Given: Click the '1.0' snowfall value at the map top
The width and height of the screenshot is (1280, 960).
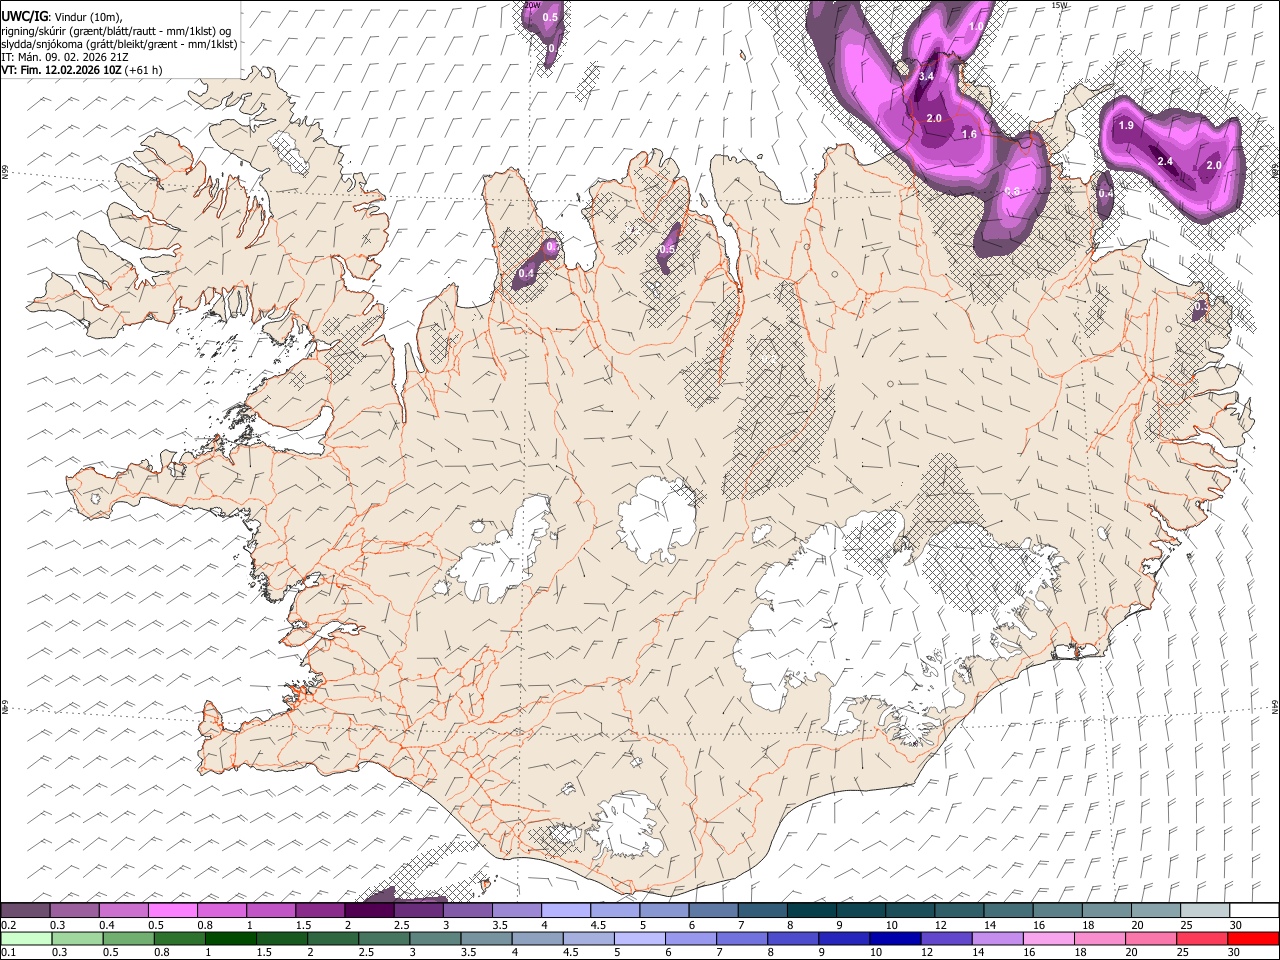Looking at the screenshot, I should point(977,26).
